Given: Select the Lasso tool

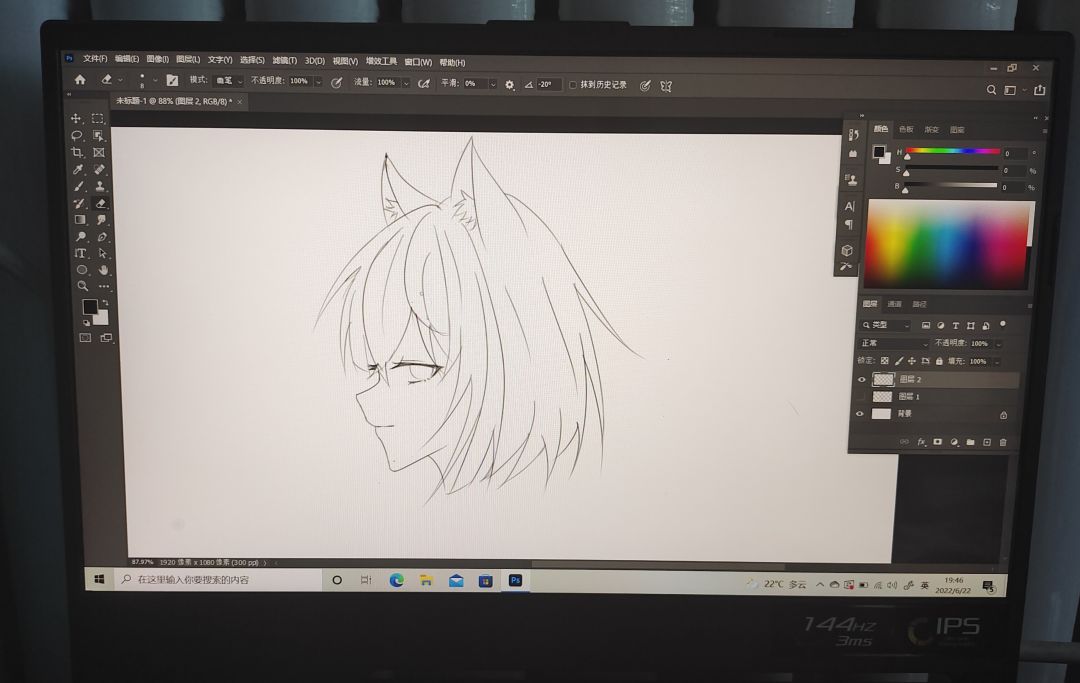Looking at the screenshot, I should click(x=76, y=135).
